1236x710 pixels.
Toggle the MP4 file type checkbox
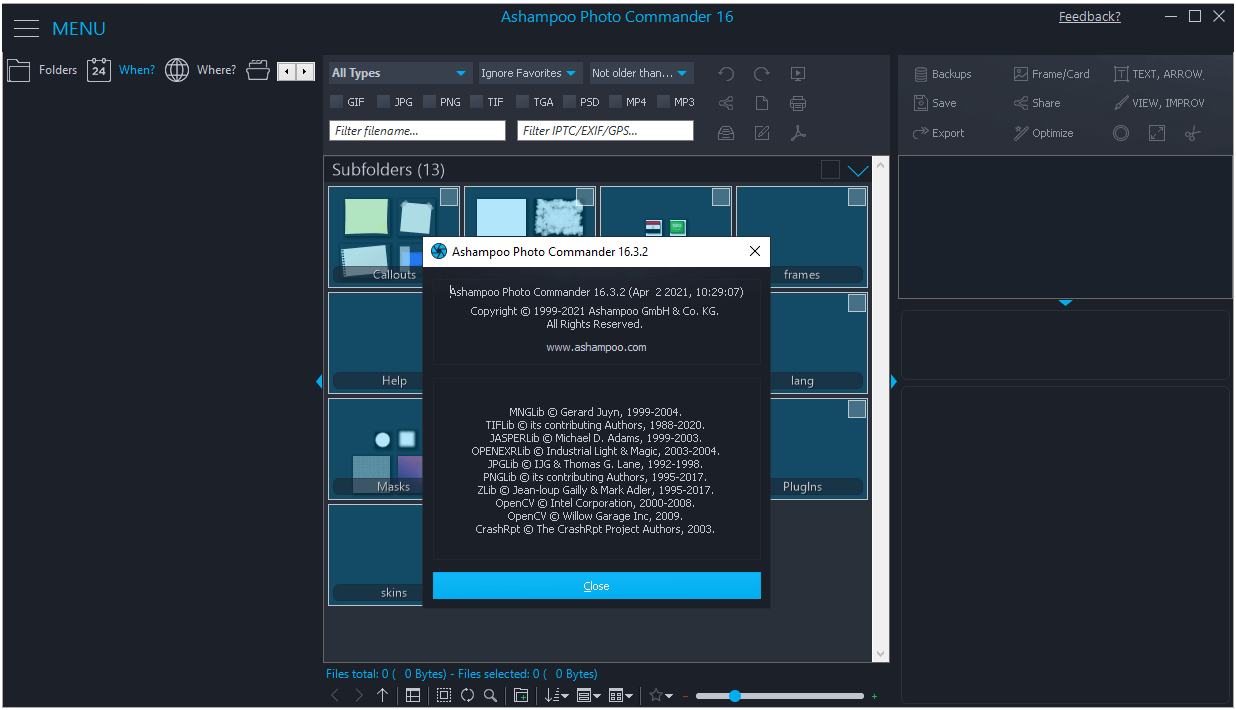tap(615, 102)
